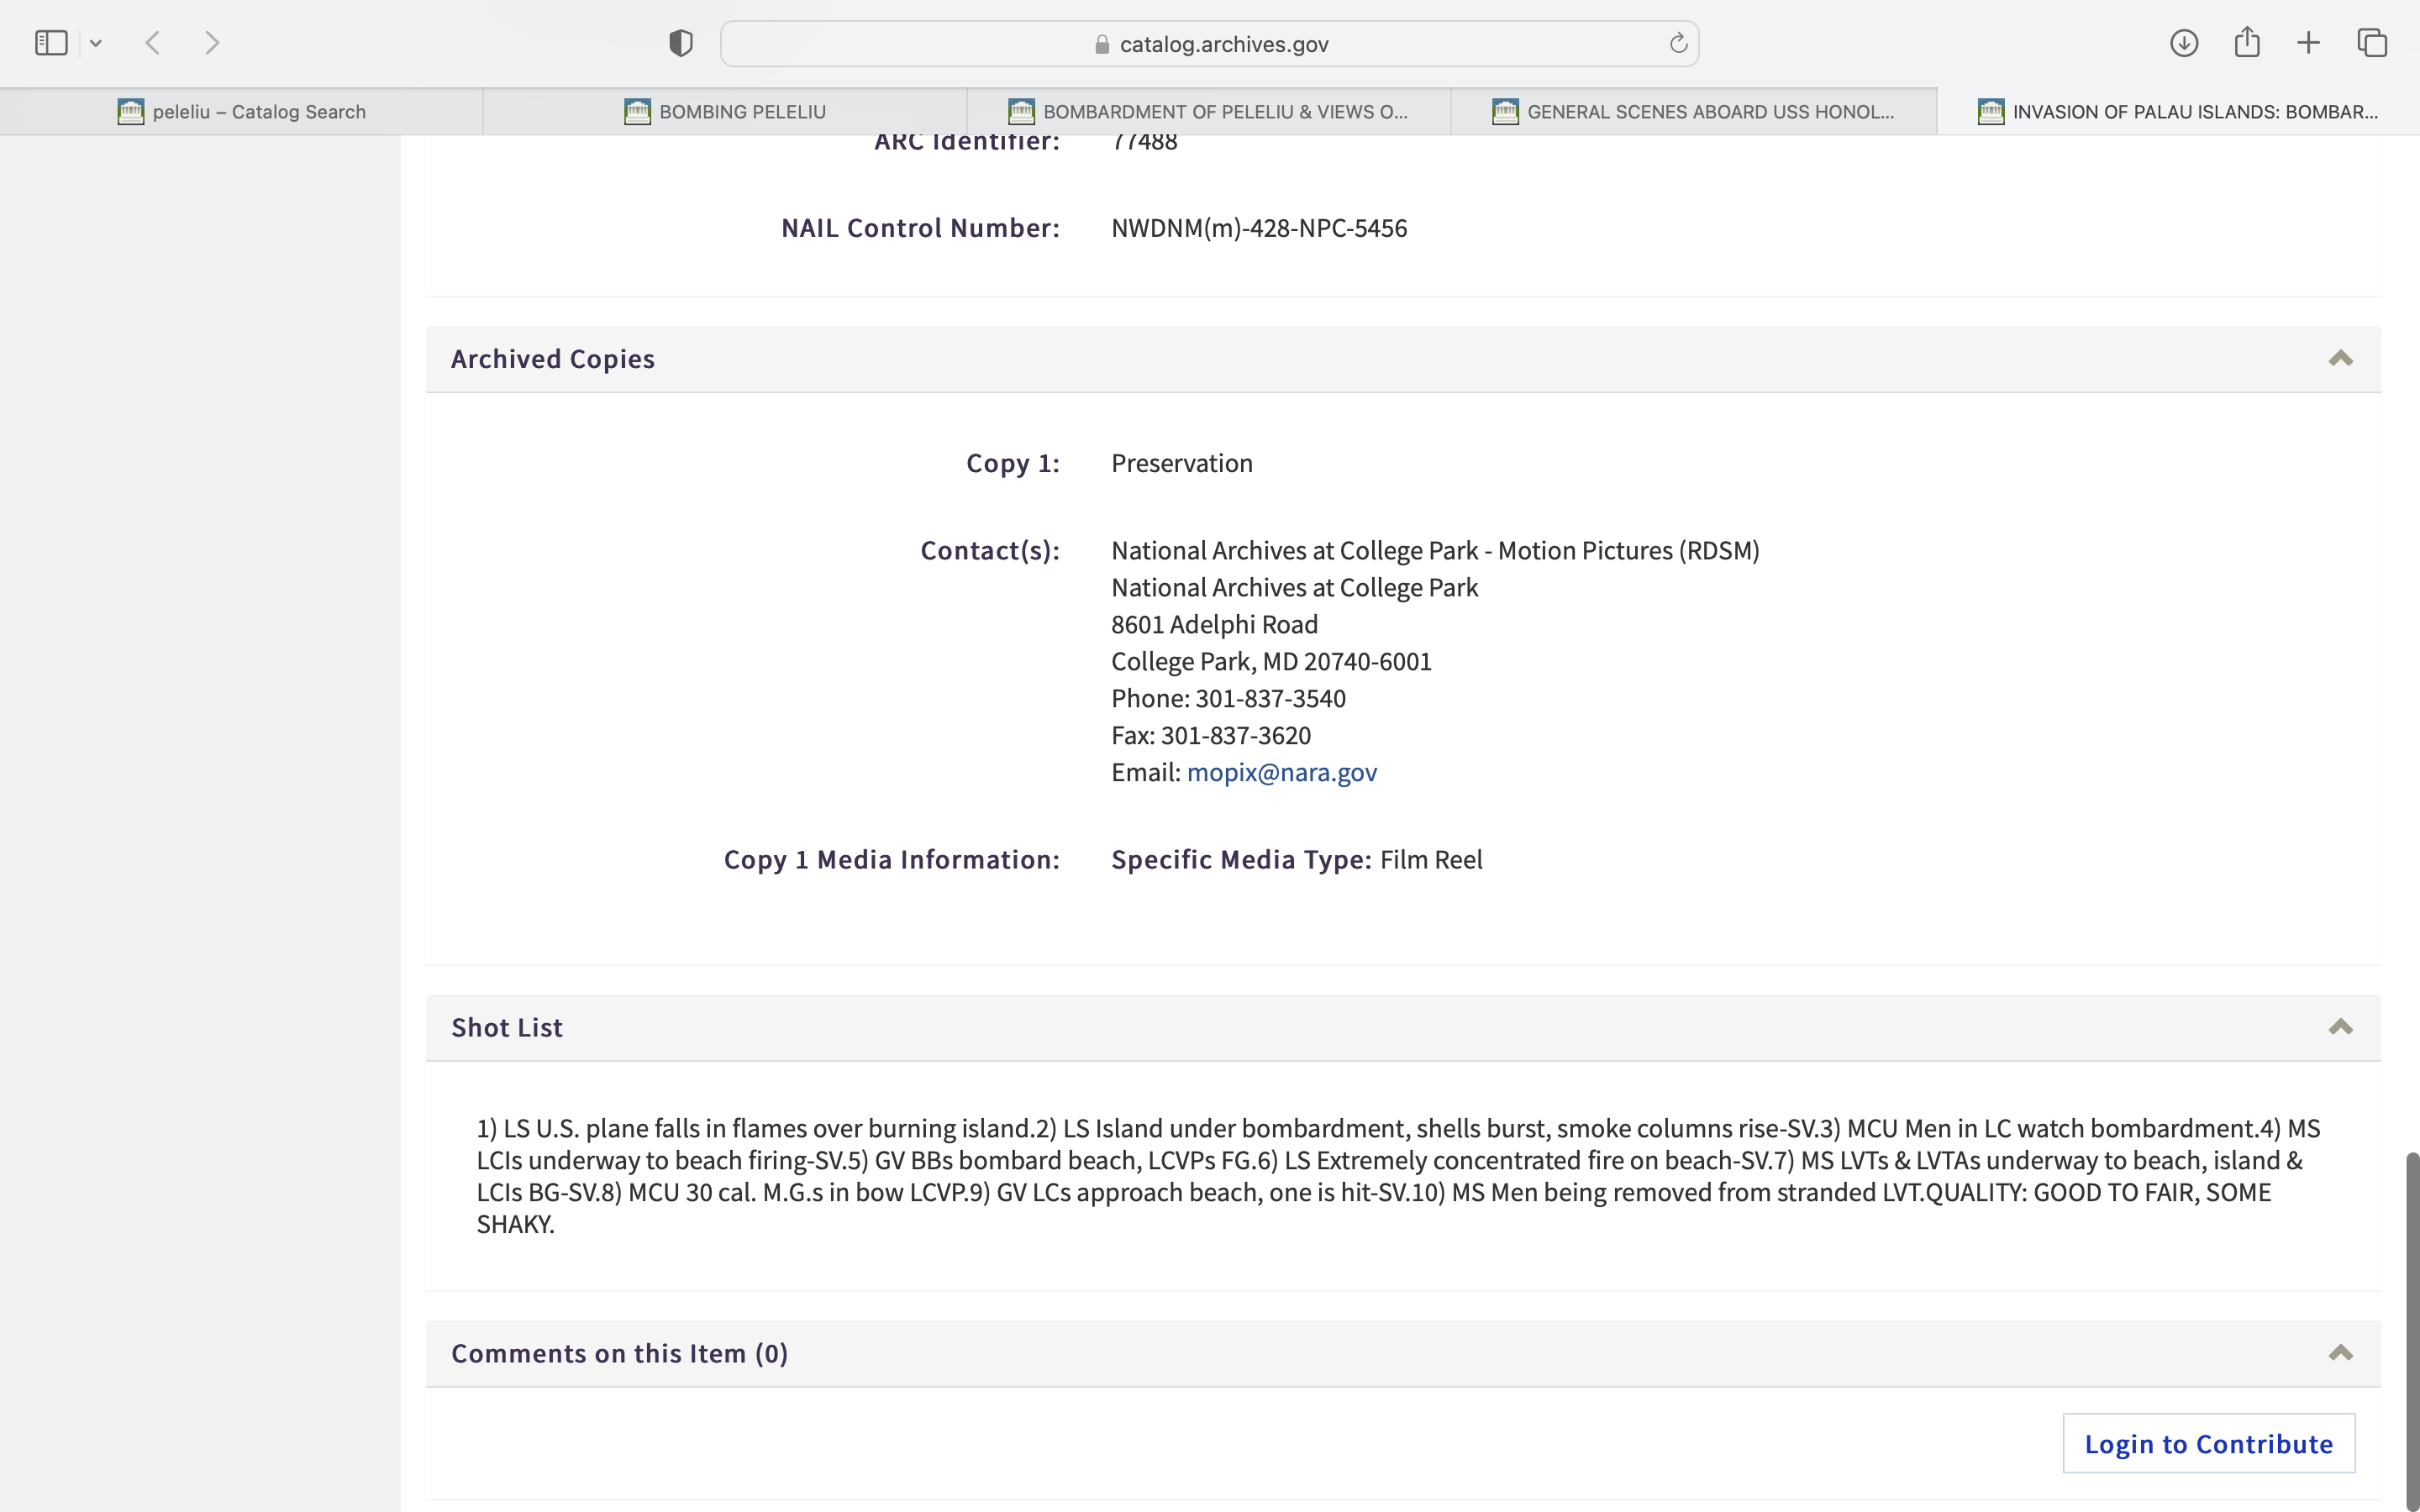Reload the catalog.archives.gov page

tap(1678, 43)
